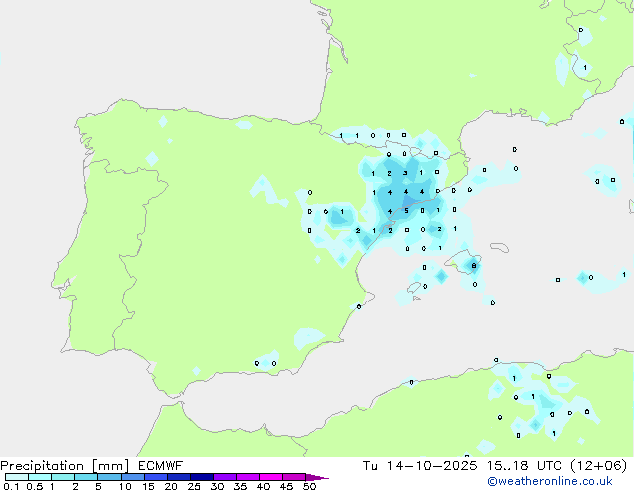
Task: Pick the 1–2 mm legend color swatch
Action: click(63, 478)
